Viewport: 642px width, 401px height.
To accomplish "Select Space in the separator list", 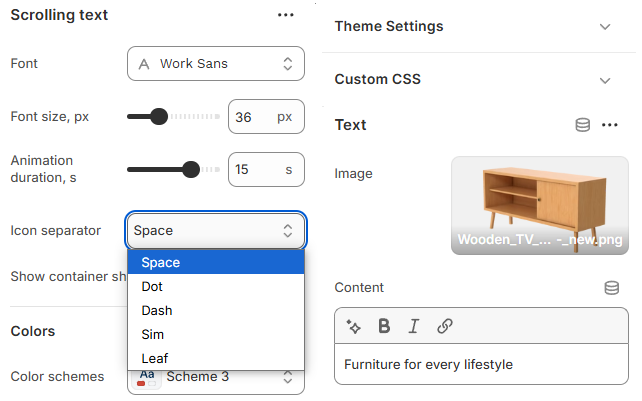I will point(216,262).
